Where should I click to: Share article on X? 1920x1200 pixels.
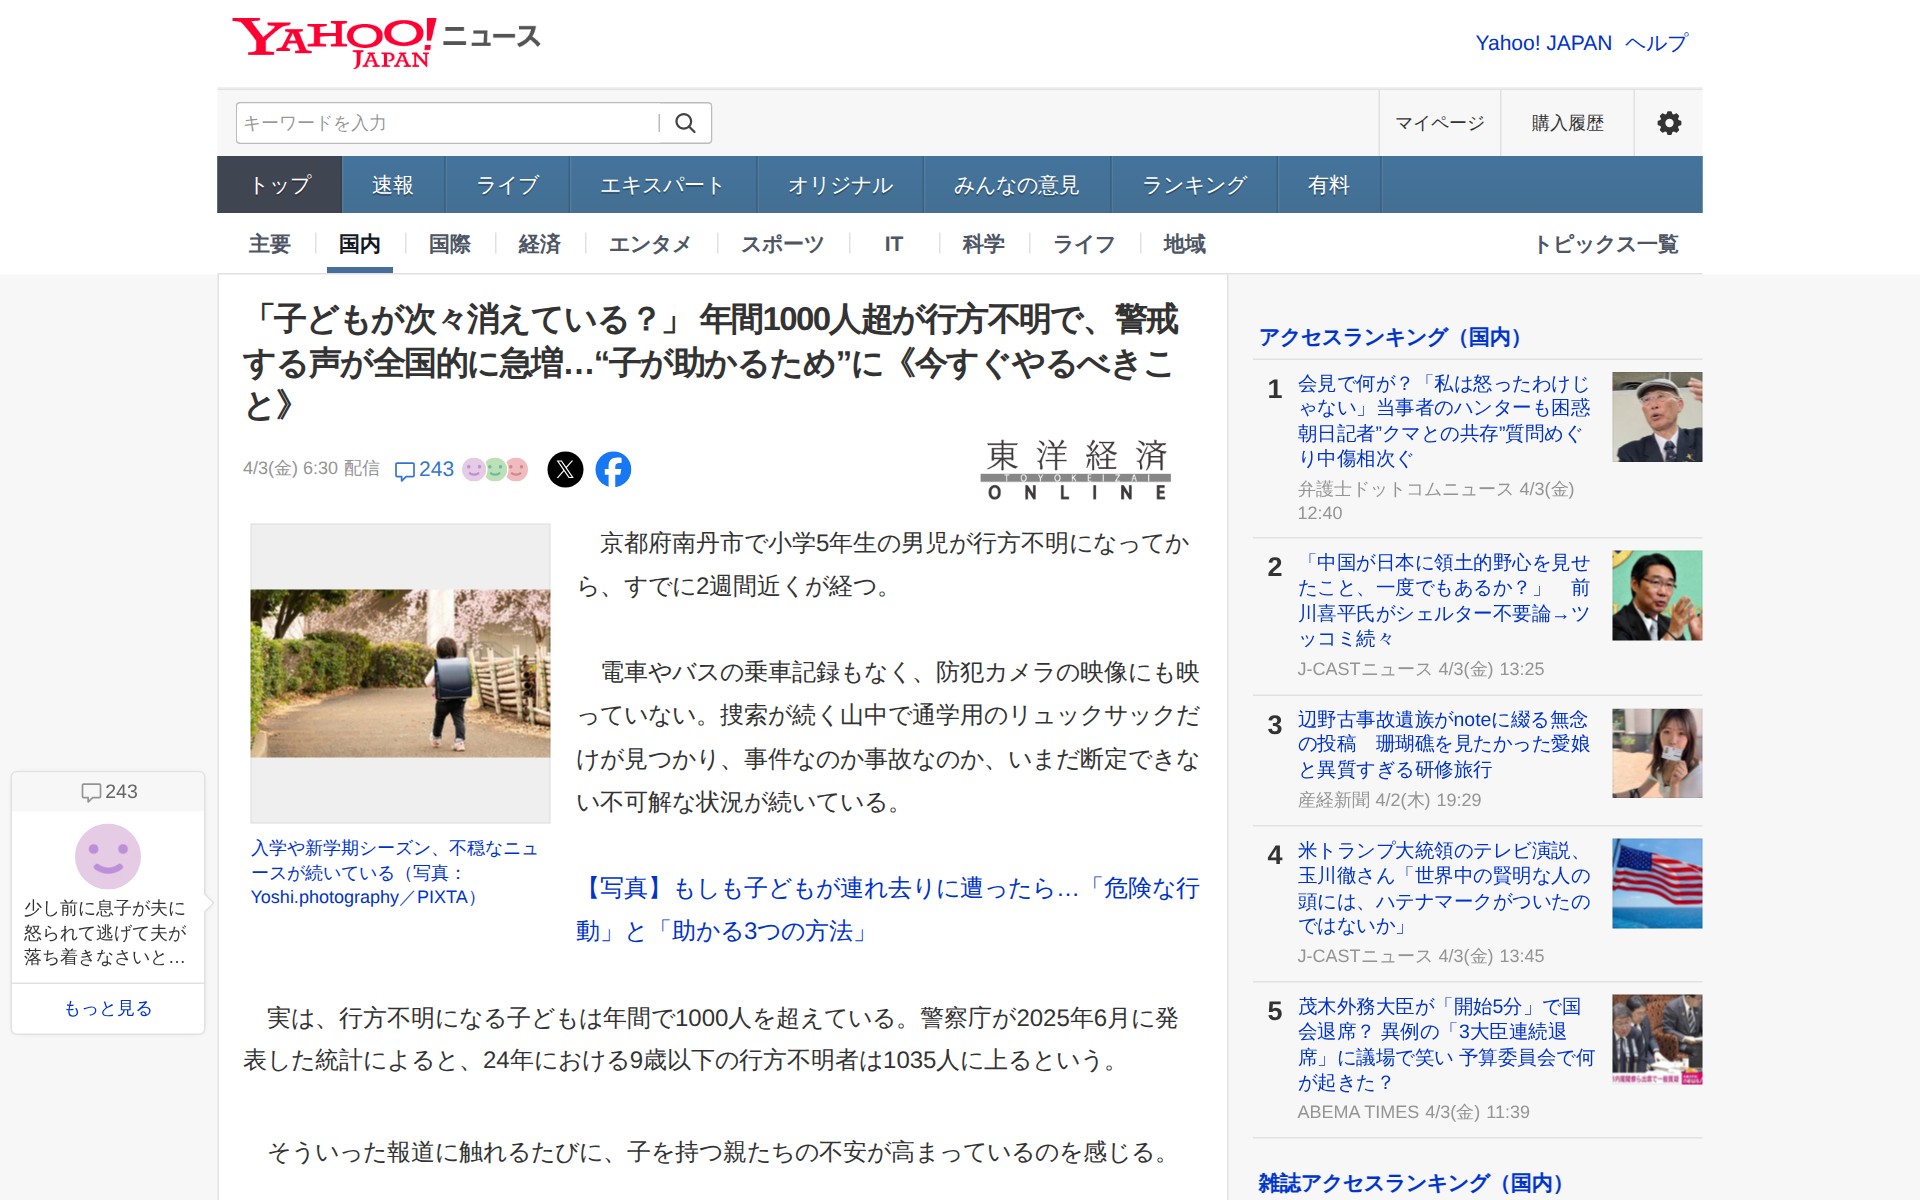click(x=565, y=469)
